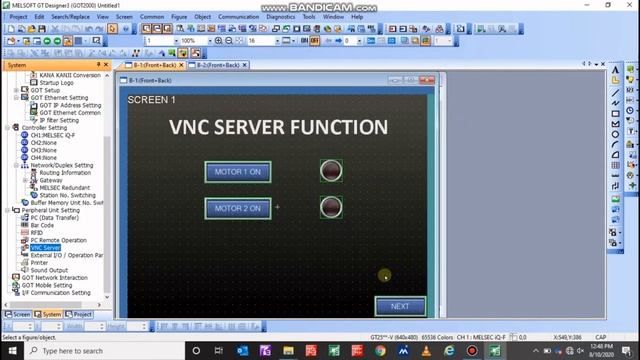Click the zoom out magnifier icon

[x=229, y=41]
